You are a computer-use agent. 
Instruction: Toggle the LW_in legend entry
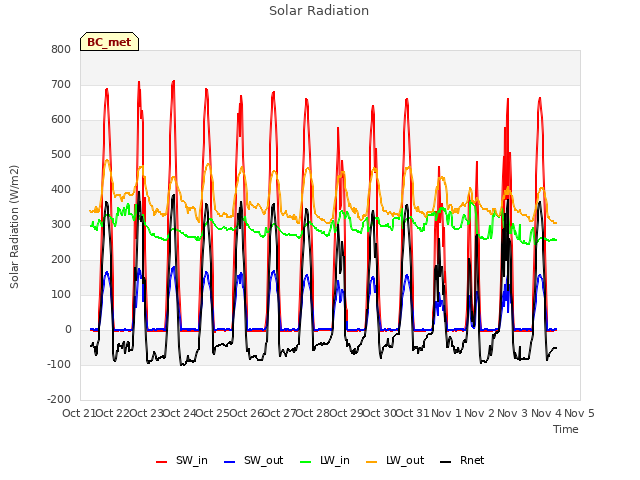pos(324,460)
